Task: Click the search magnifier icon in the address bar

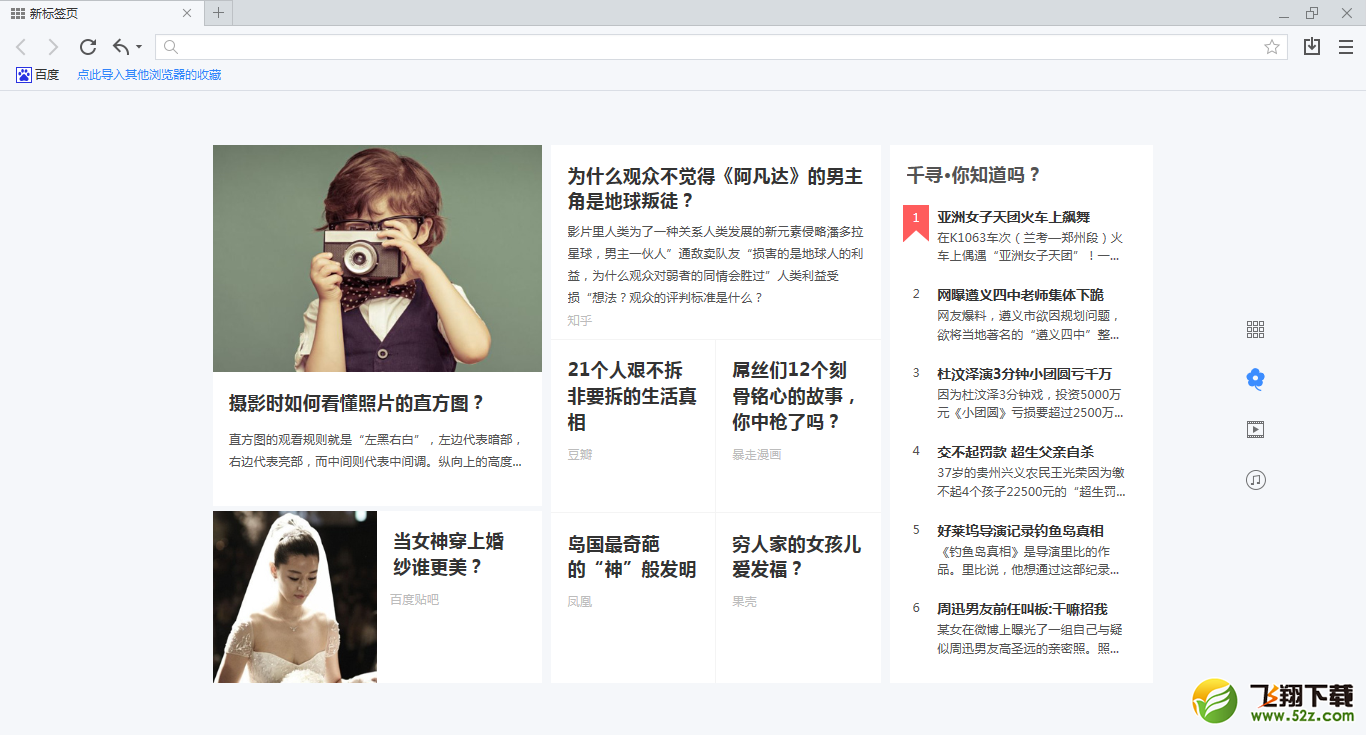Action: [x=170, y=47]
